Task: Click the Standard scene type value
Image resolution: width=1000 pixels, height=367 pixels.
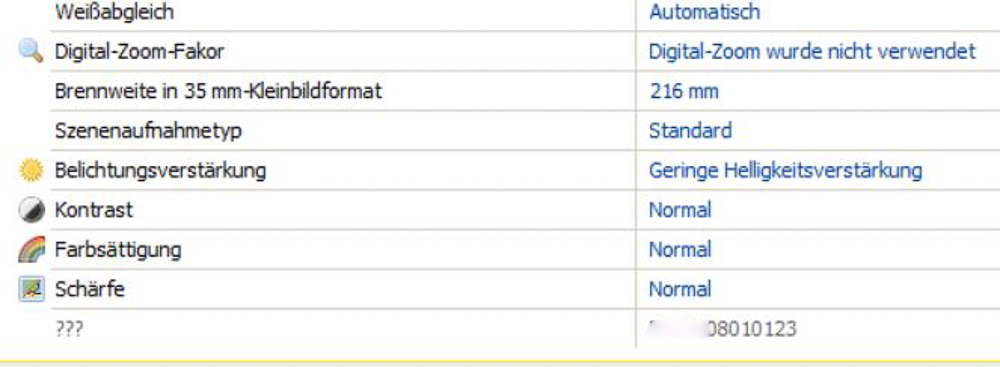Action: (x=690, y=131)
